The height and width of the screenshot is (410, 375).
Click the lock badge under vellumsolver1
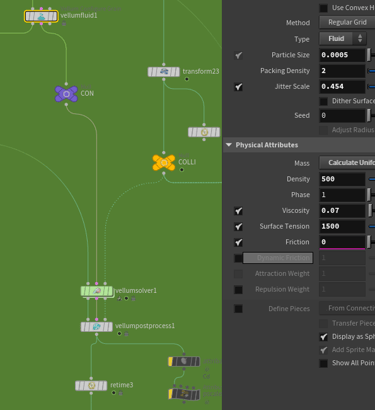pos(133,298)
